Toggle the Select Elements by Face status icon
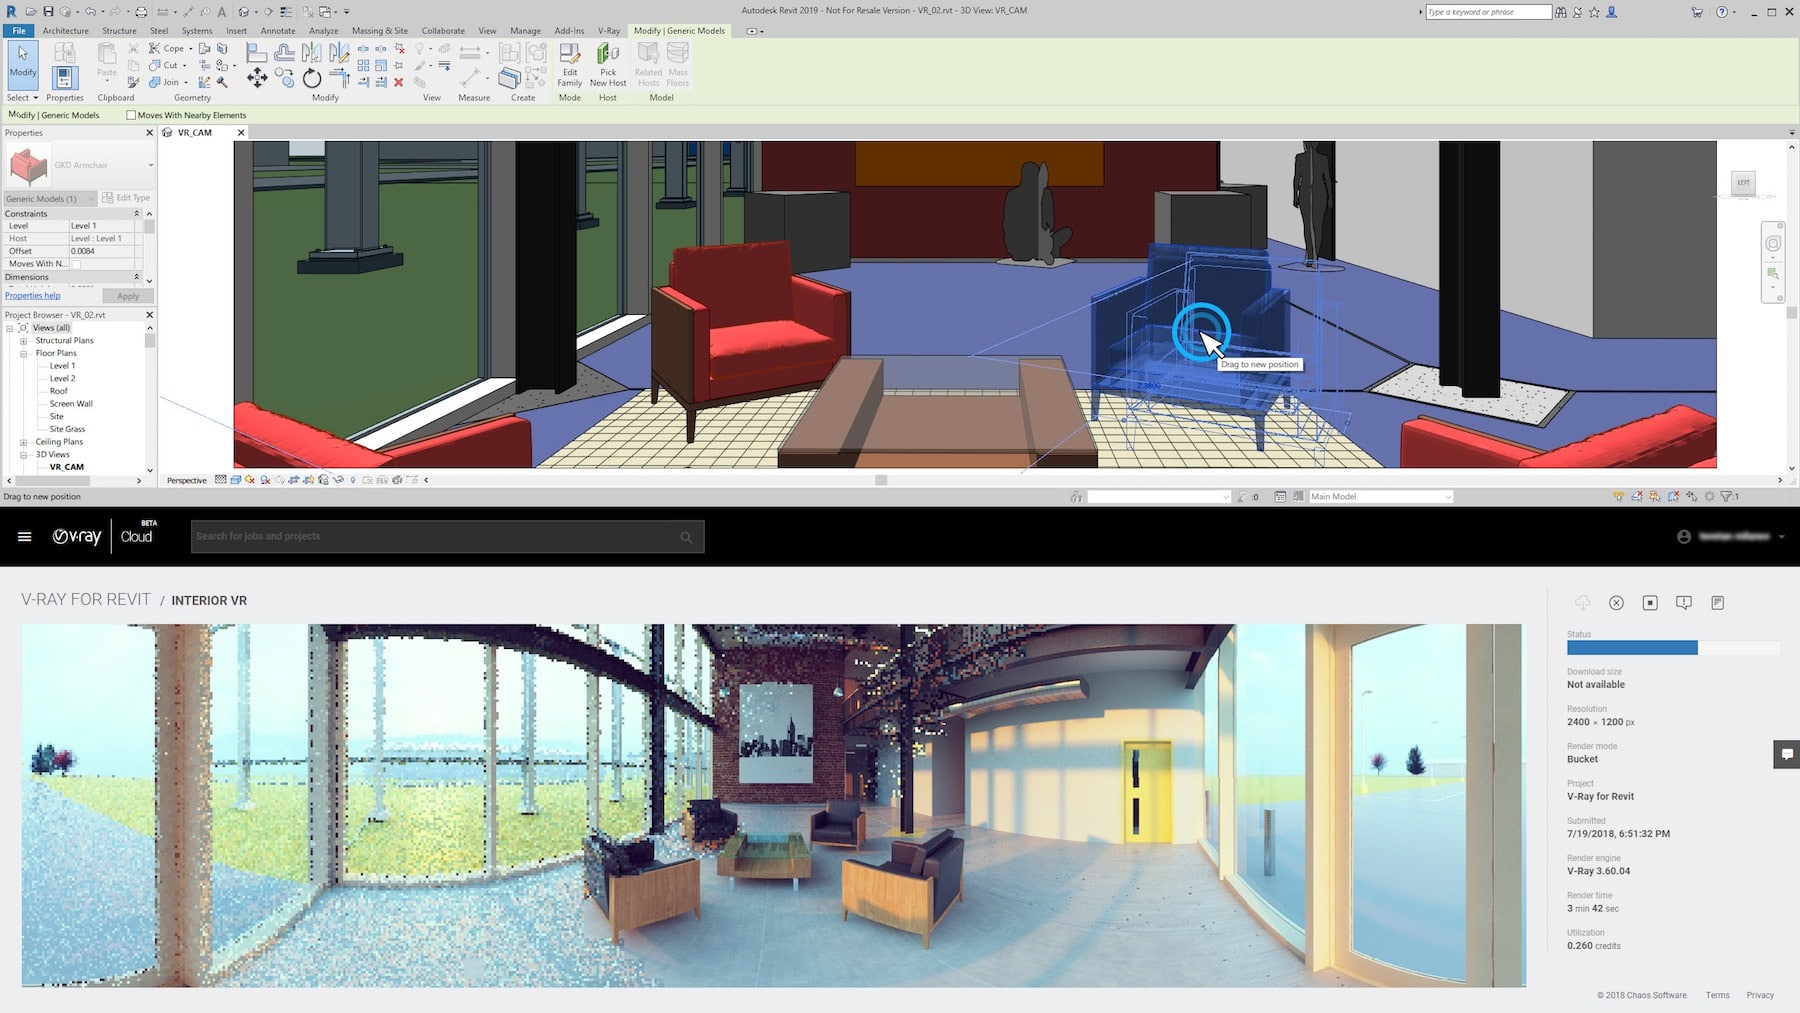The height and width of the screenshot is (1013, 1800). 1673,496
